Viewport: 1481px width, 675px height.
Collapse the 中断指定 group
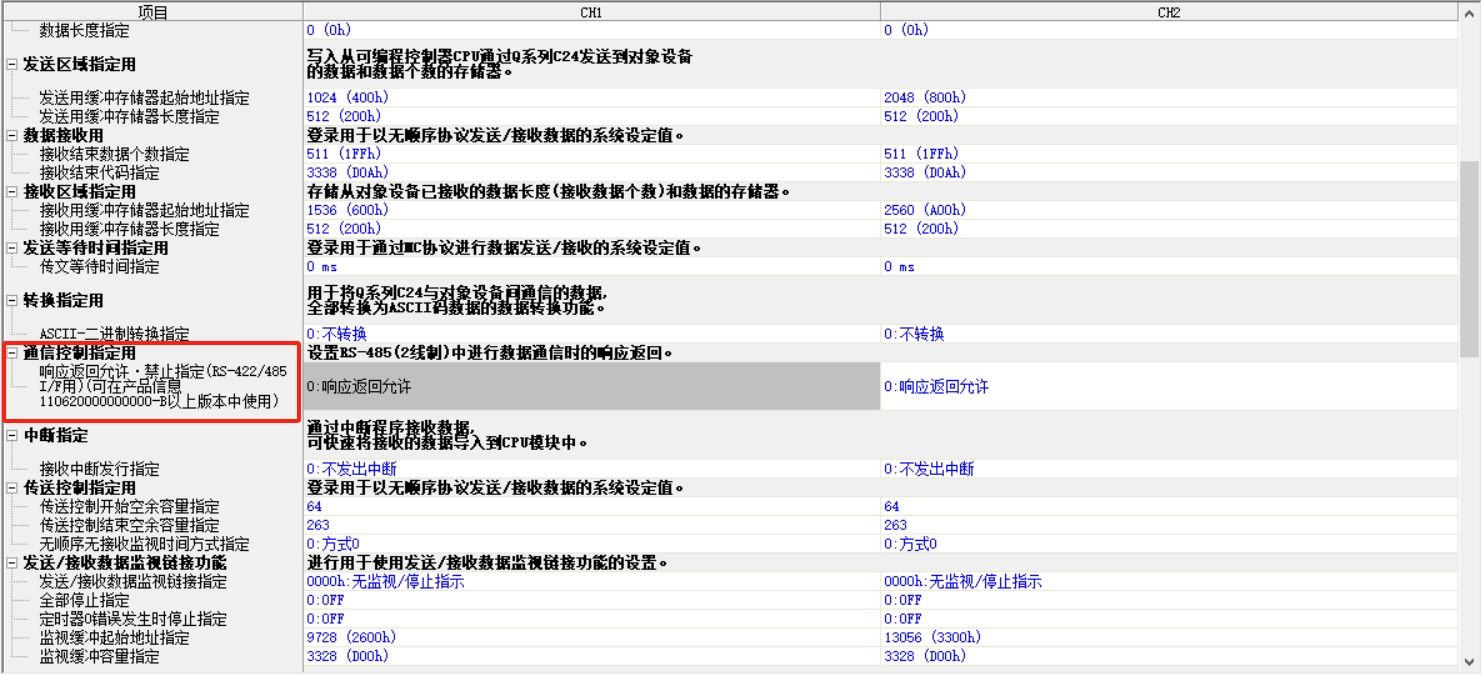12,436
